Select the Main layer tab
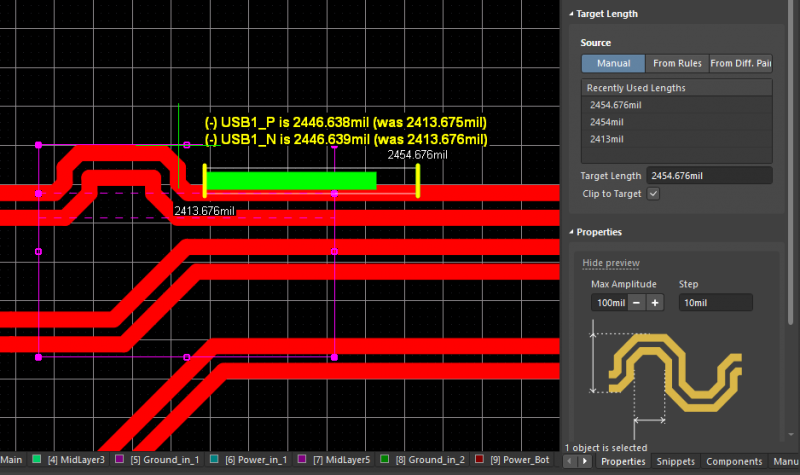Screen dimensions: 800x475 (11, 460)
